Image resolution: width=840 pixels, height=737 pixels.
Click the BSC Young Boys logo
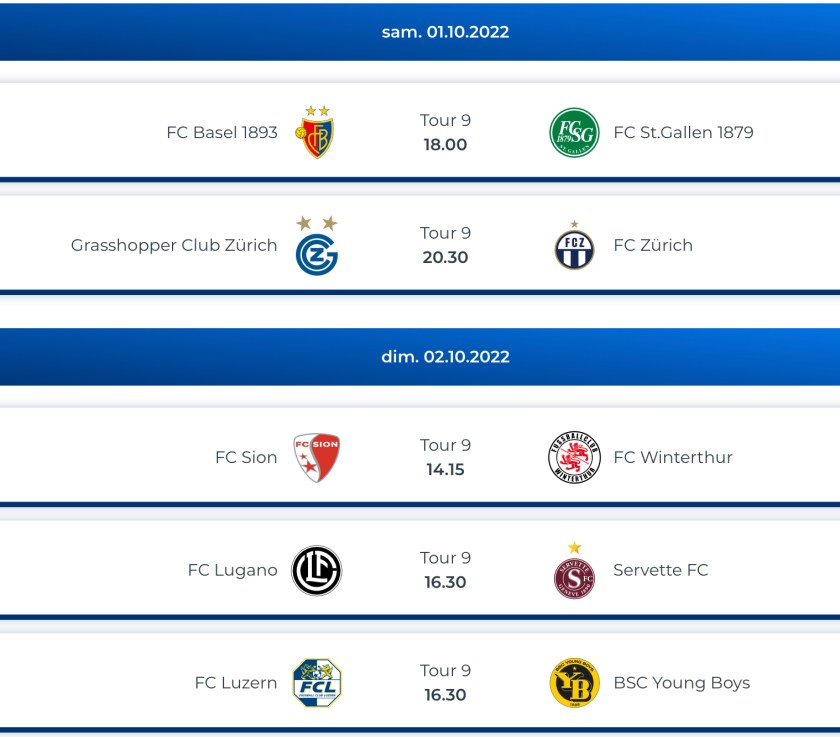pyautogui.click(x=574, y=683)
